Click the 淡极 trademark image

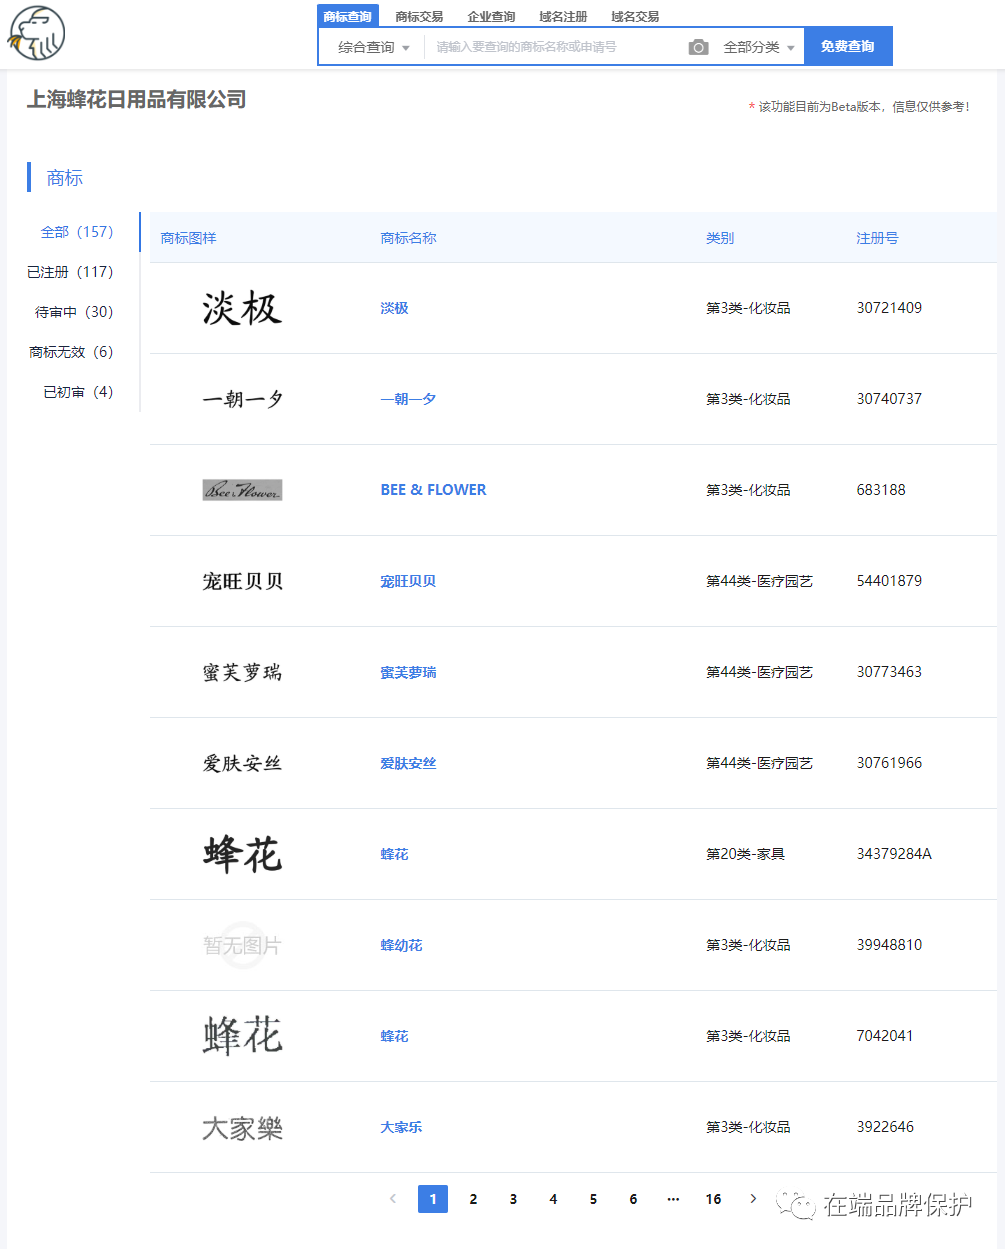pos(242,308)
